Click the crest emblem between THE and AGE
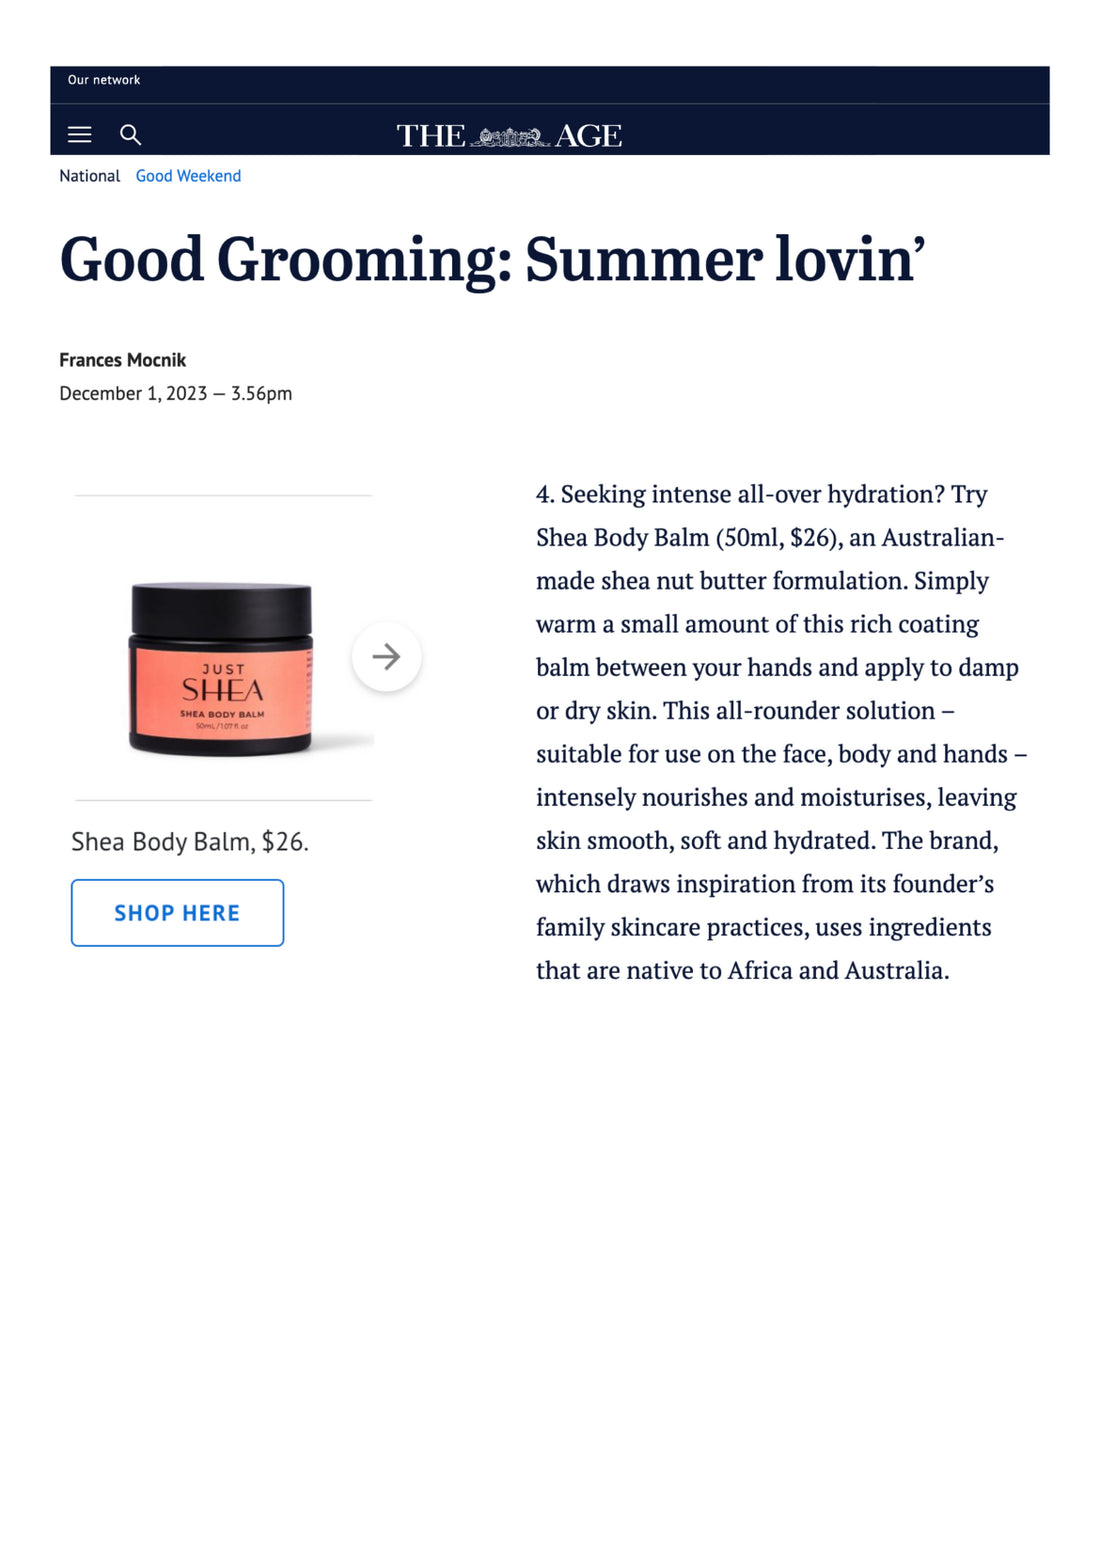 click(x=509, y=137)
